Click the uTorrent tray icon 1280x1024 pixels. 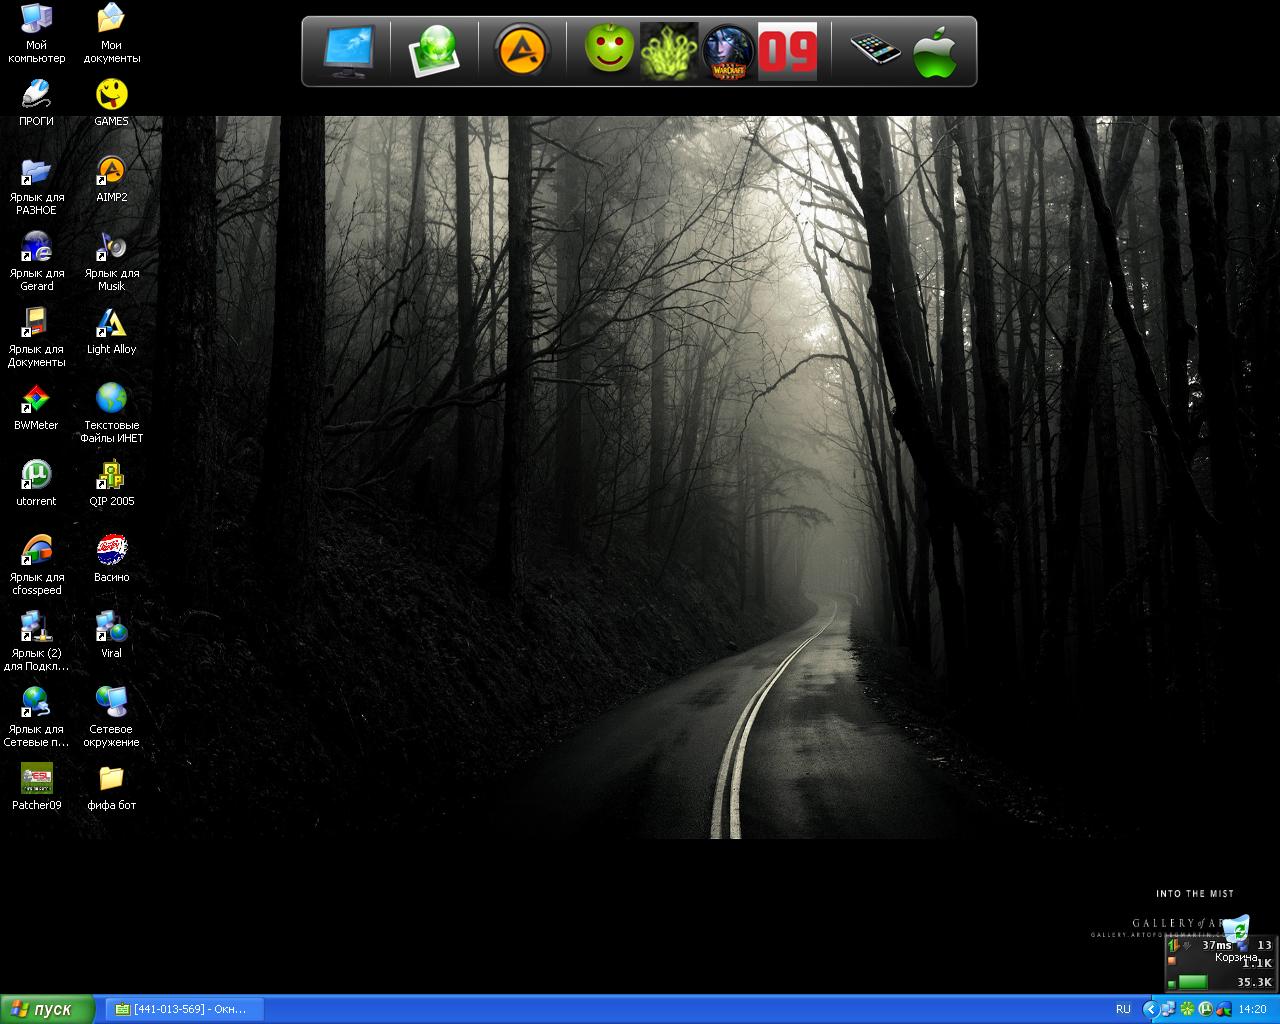coord(1205,1010)
